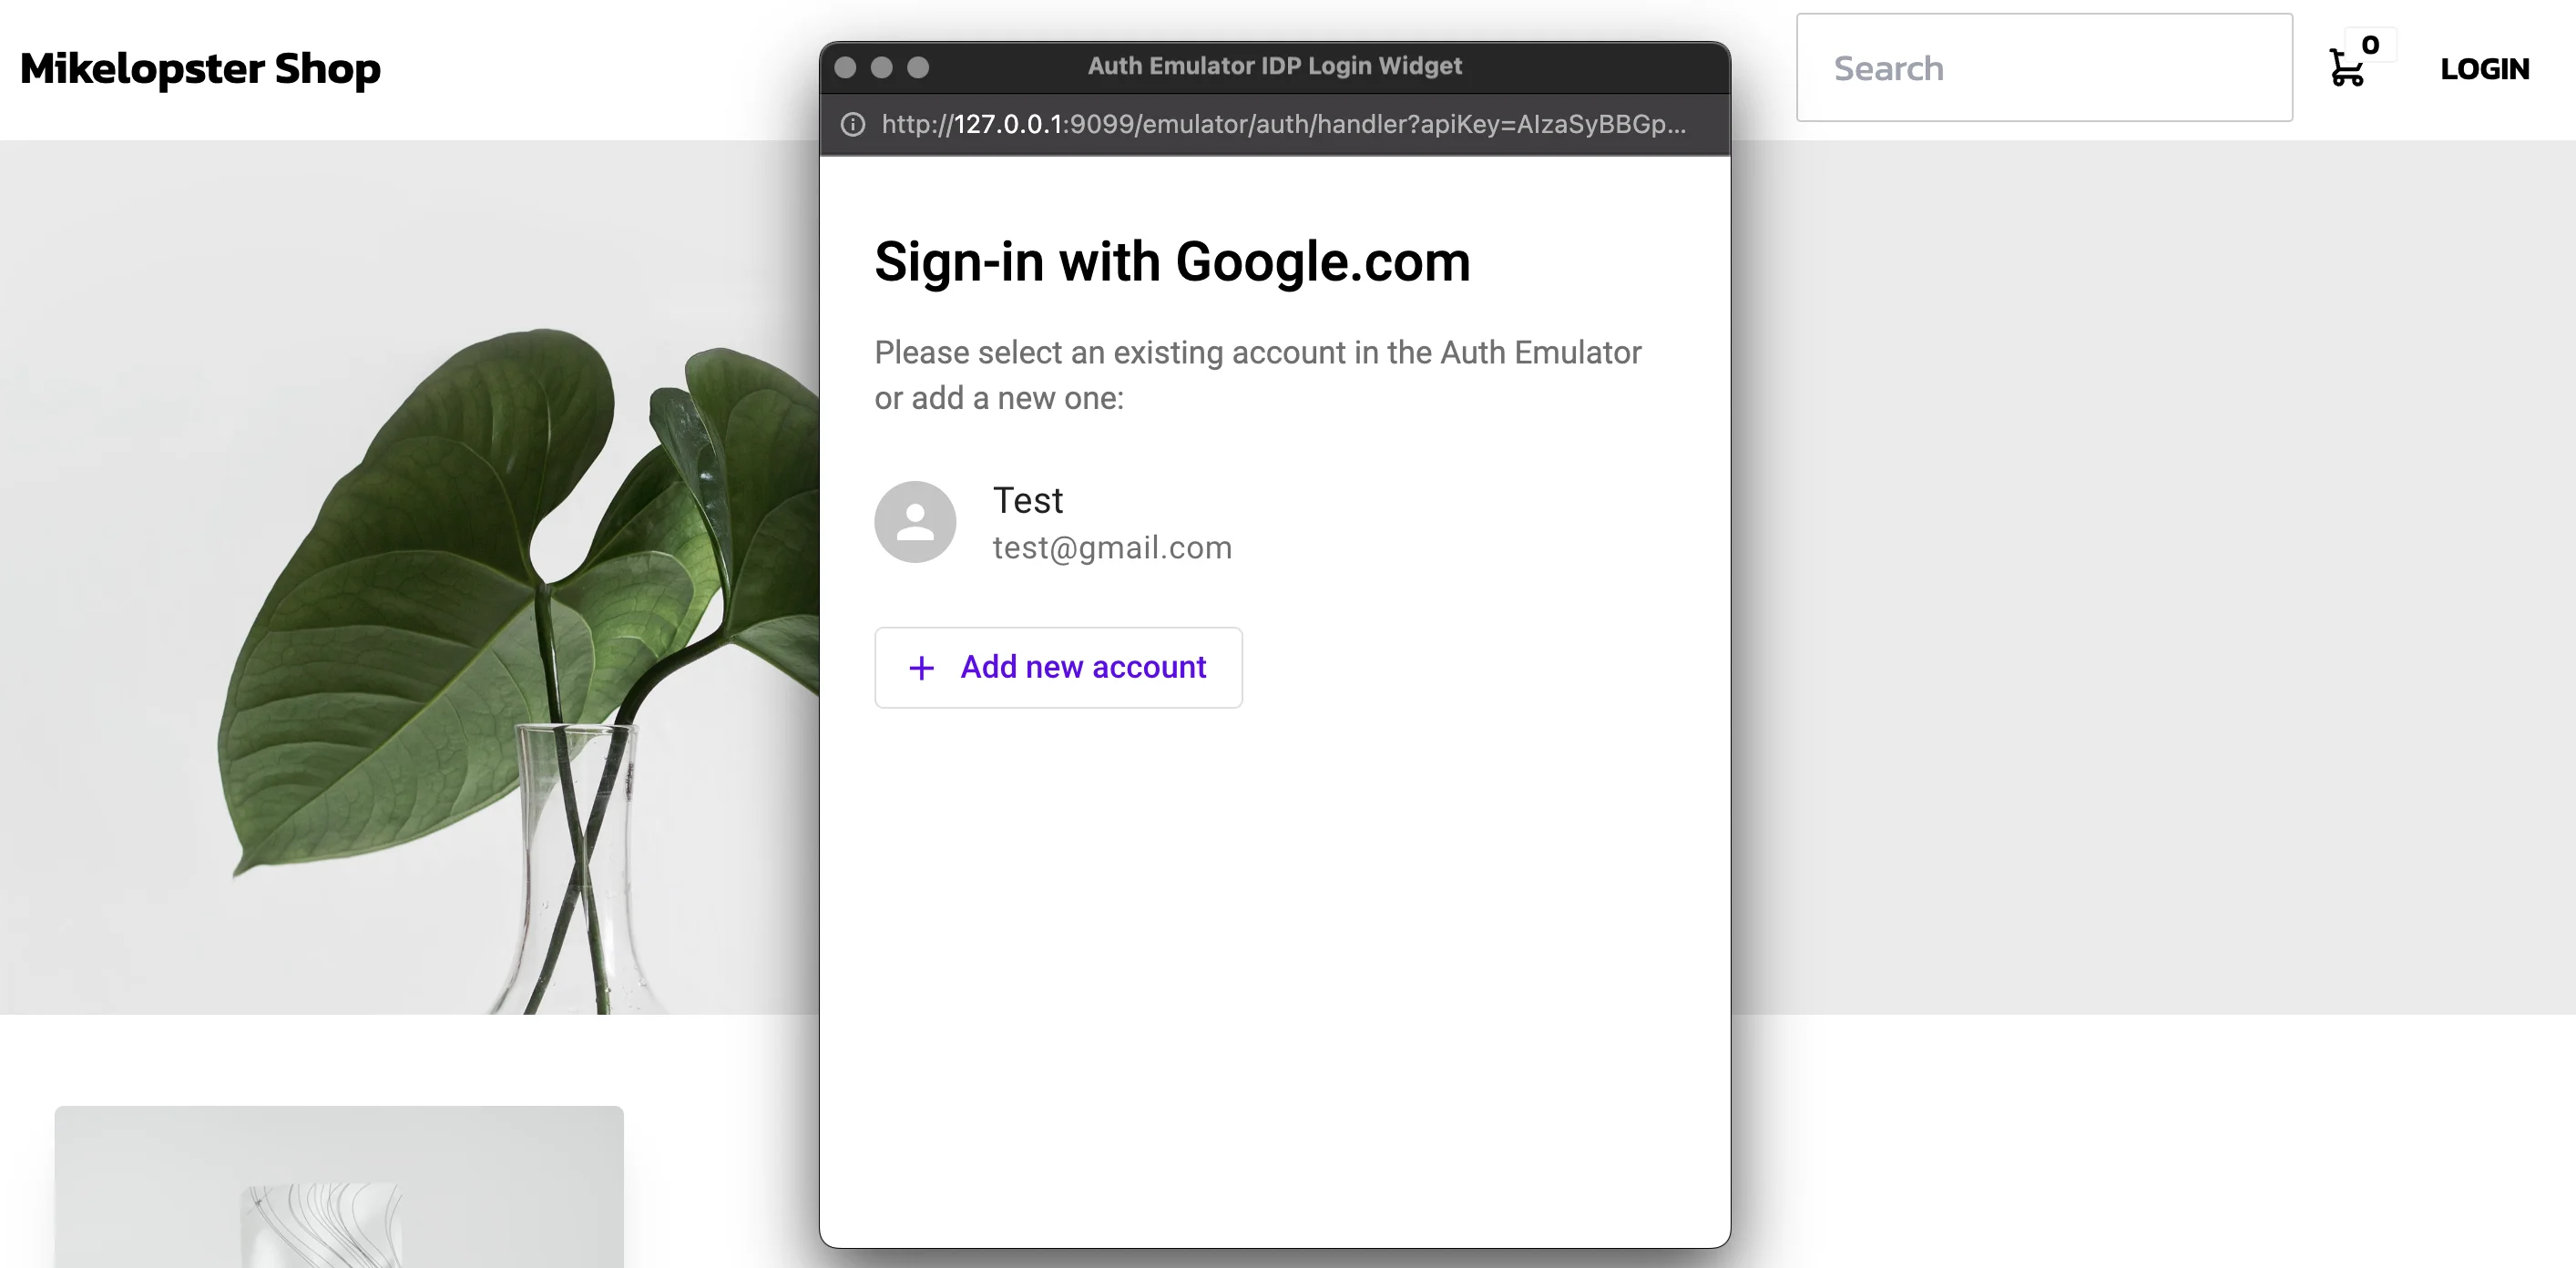Click the Auth Emulator IDP Login Widget title
Image resolution: width=2576 pixels, height=1268 pixels.
click(1274, 66)
